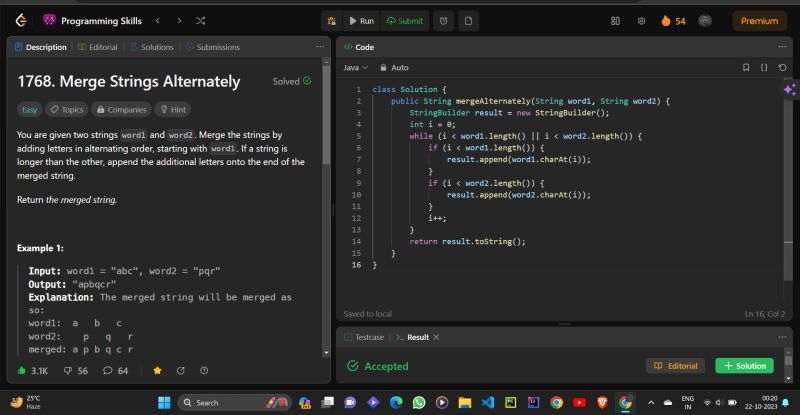Open the Windows Start button
This screenshot has height=415, width=800.
coord(164,403)
